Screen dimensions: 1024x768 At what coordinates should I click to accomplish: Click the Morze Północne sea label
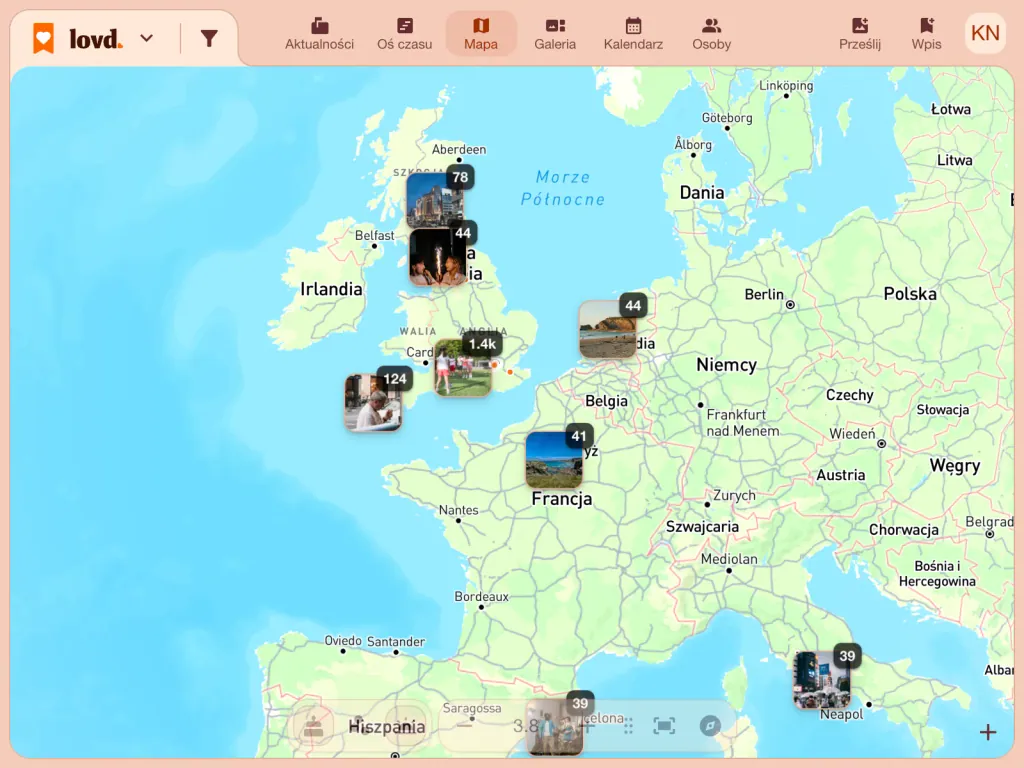(x=563, y=188)
